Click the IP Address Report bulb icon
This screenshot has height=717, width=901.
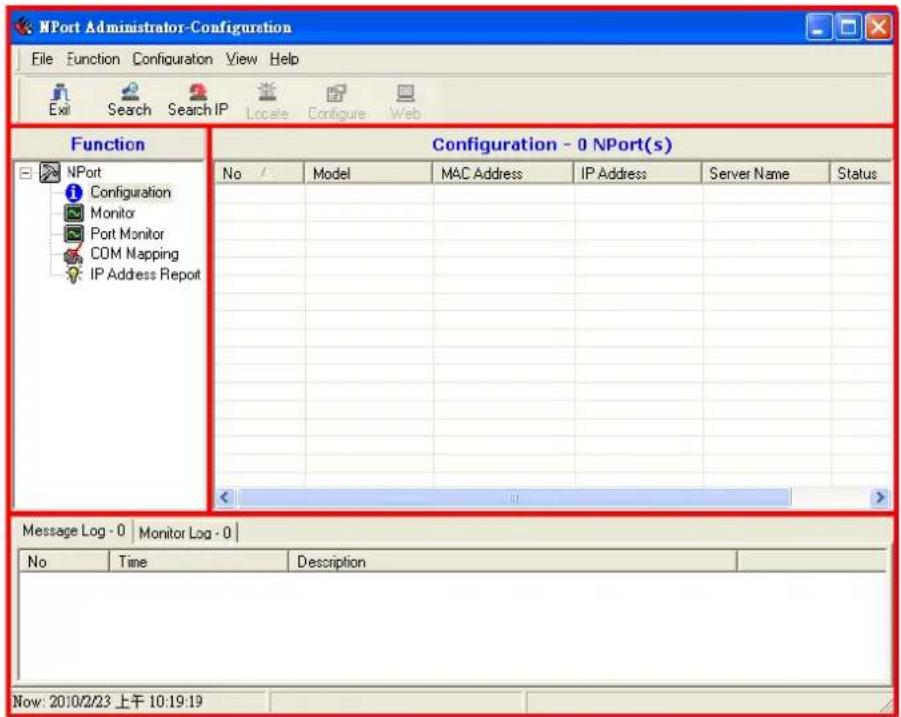(x=74, y=275)
